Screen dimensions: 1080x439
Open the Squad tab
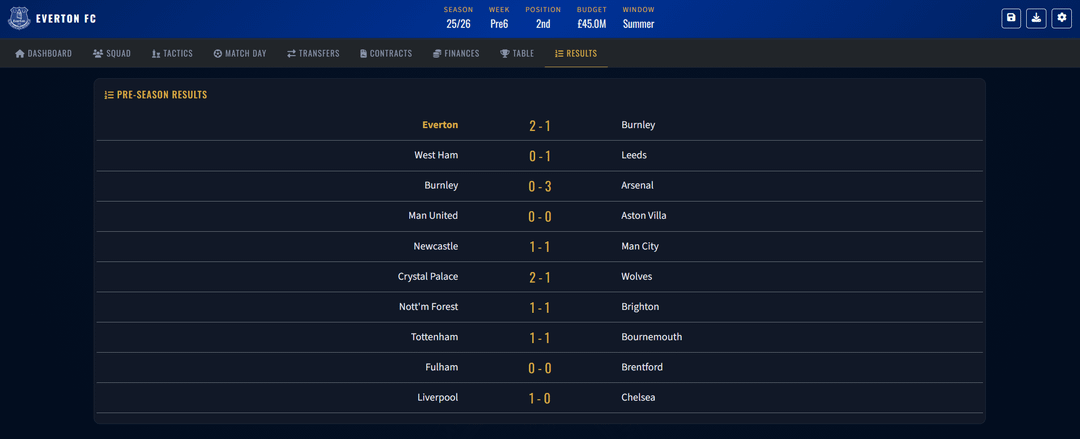click(x=112, y=53)
